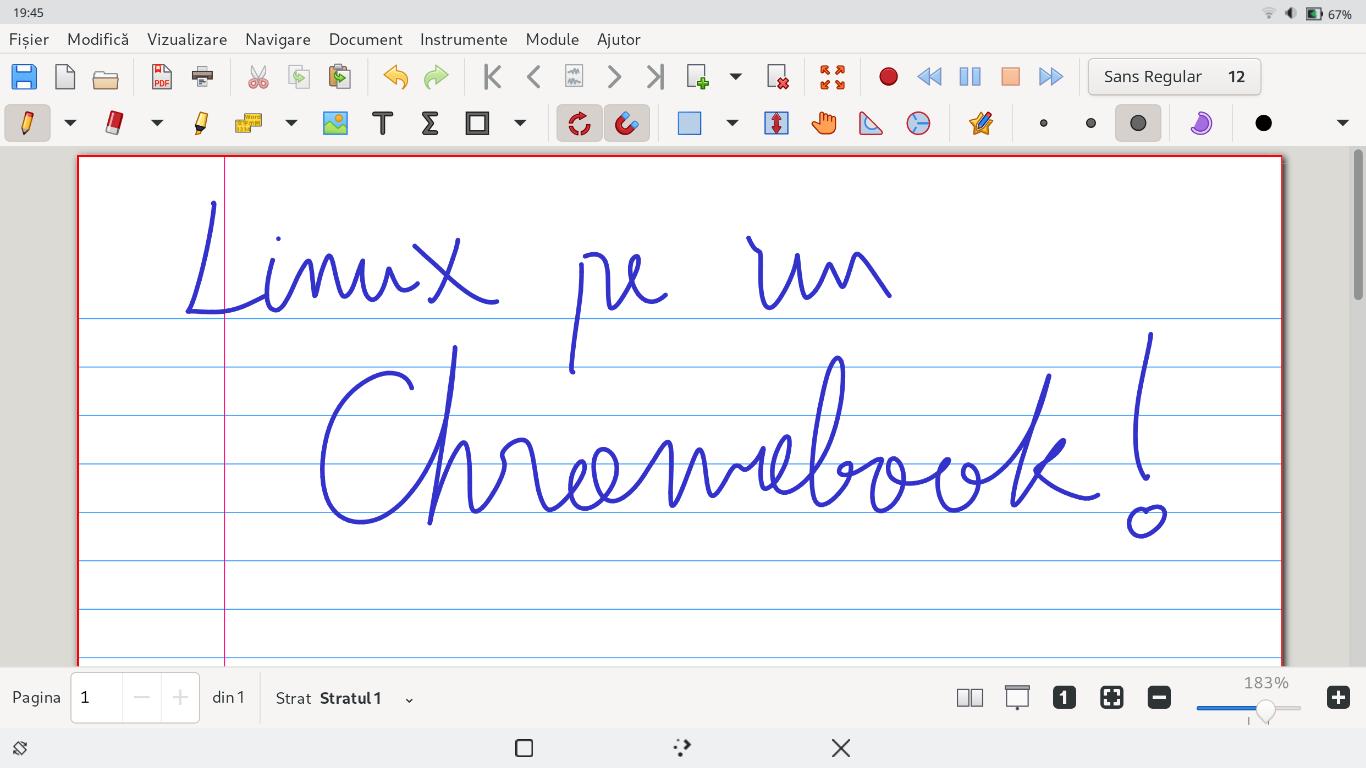Delete the current page

(777, 77)
